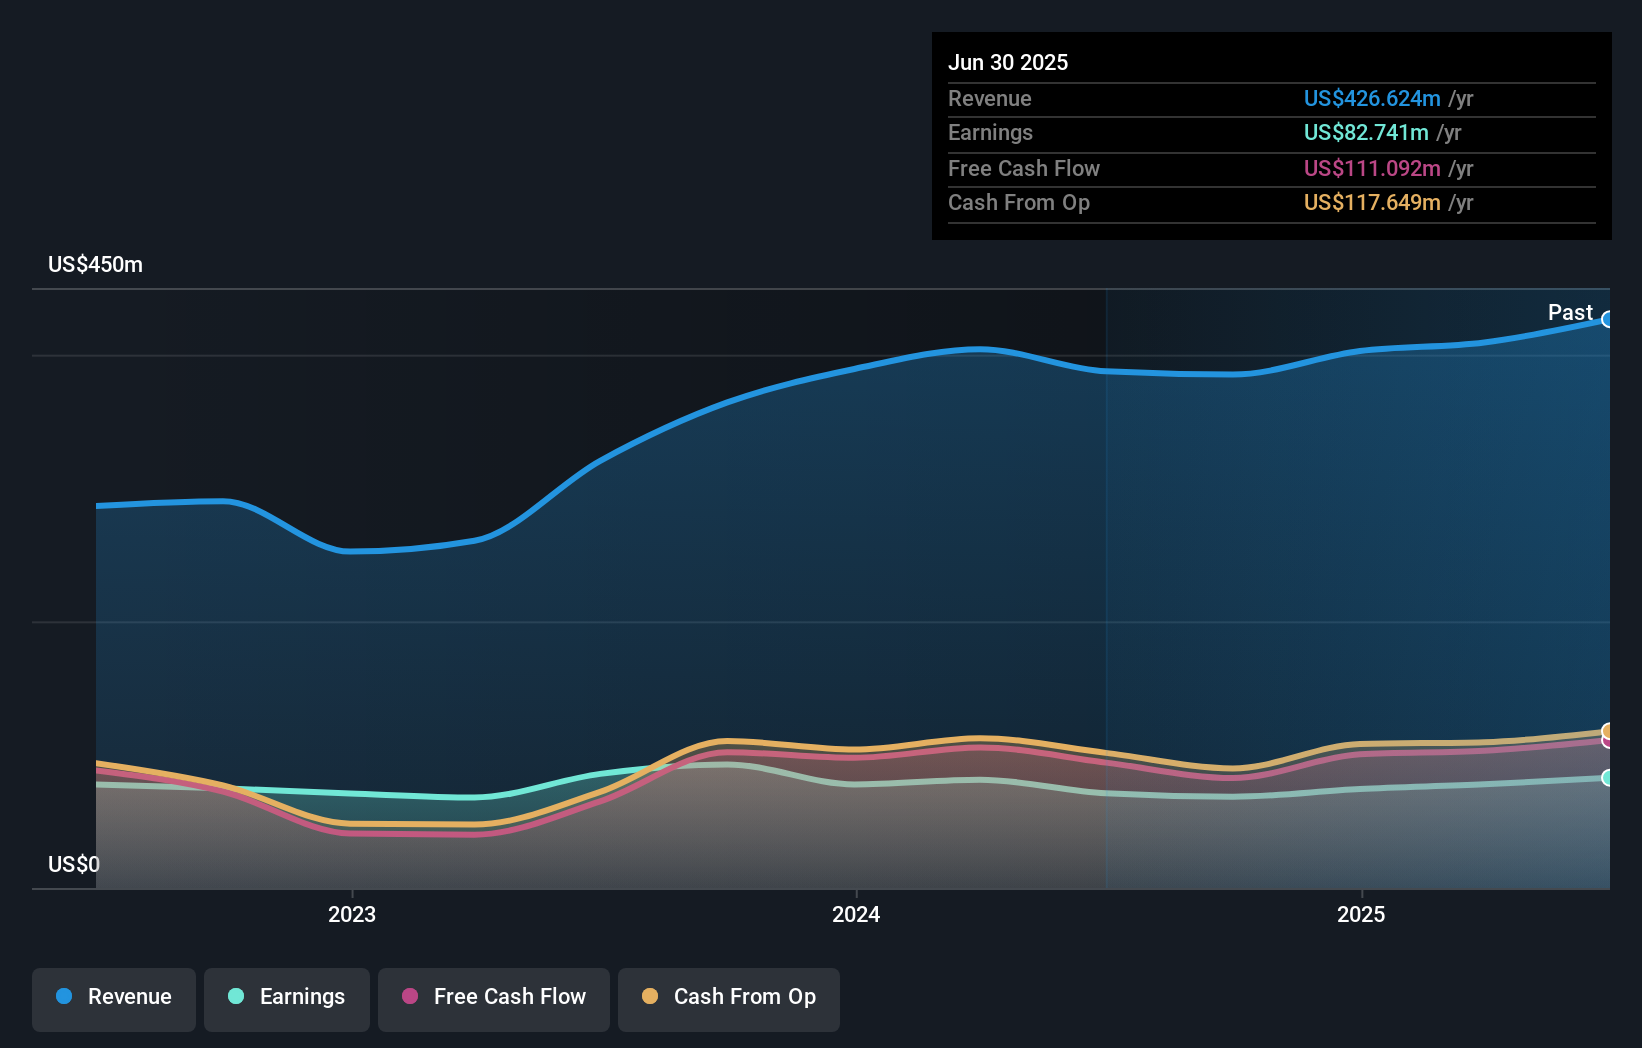Viewport: 1642px width, 1048px height.
Task: Click the US$82.741m earnings value
Action: click(1366, 133)
